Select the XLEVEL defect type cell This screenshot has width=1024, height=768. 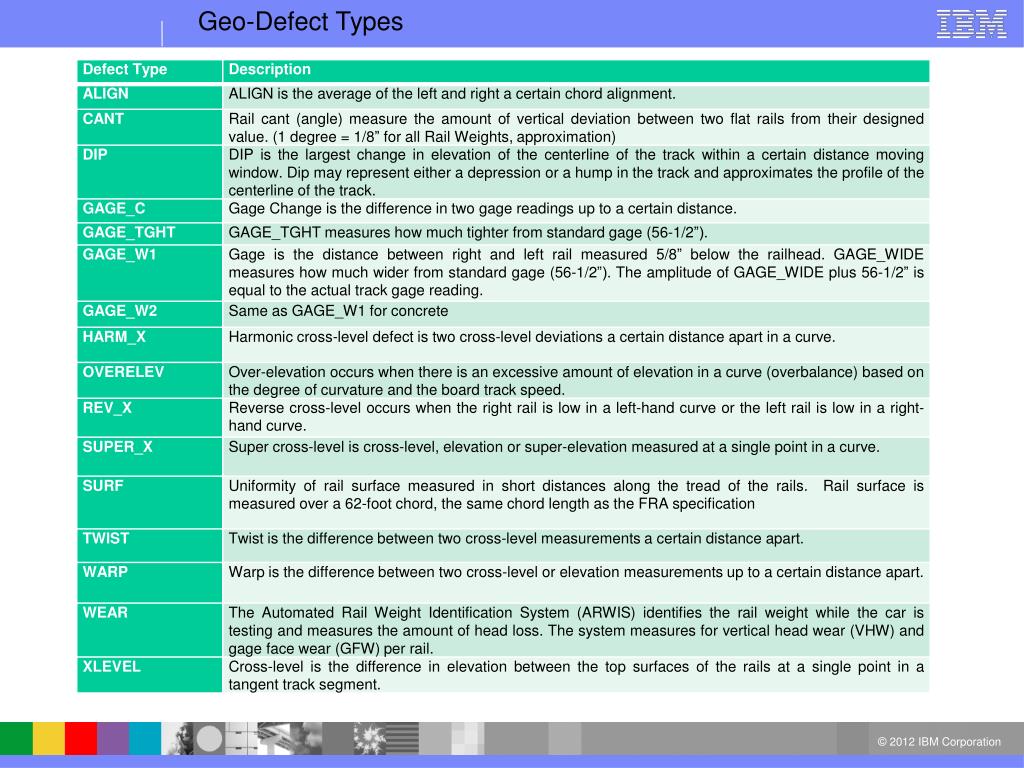(150, 674)
